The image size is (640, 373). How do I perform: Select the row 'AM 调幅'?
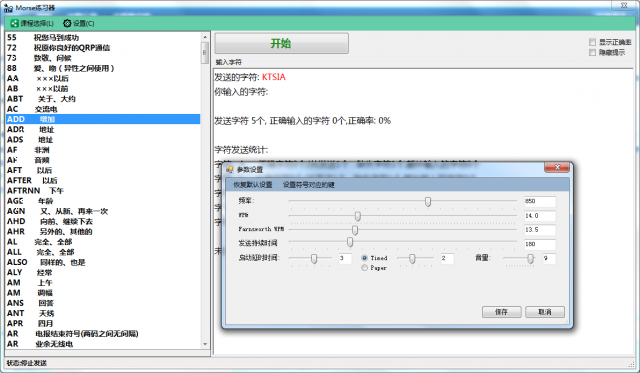(x=103, y=293)
